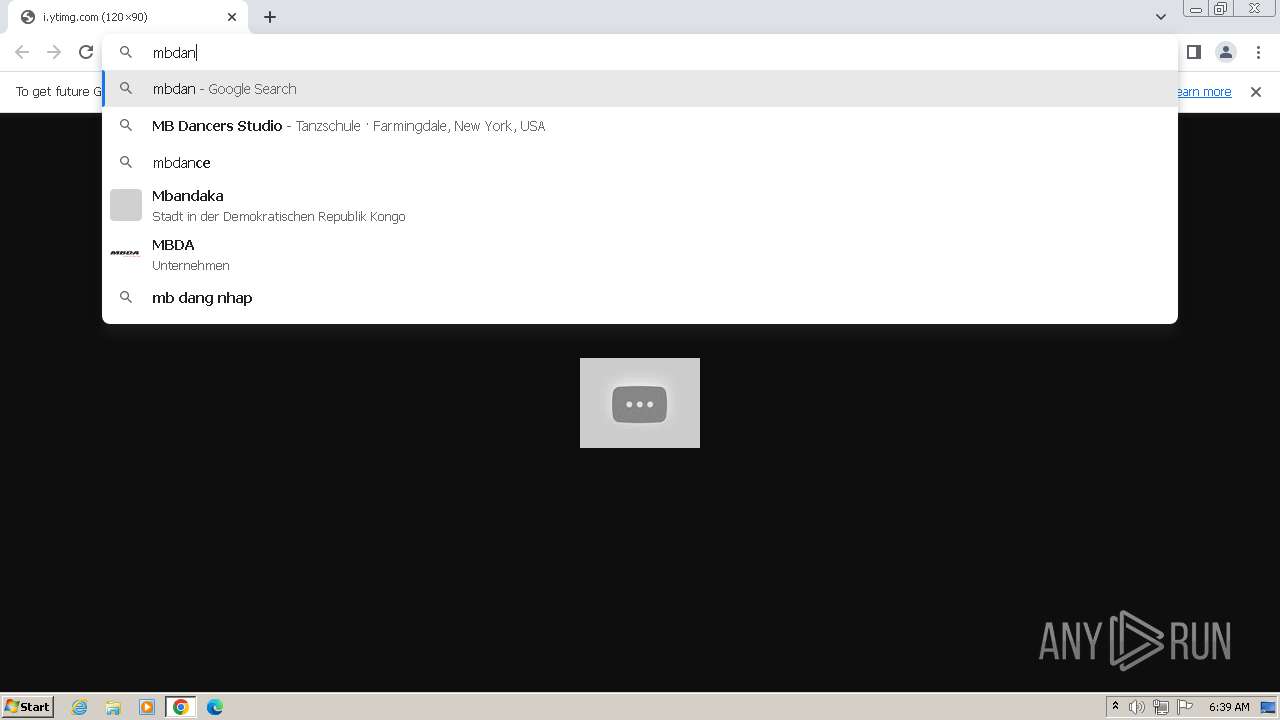Choose the MBDA Unternehmen suggestion
This screenshot has width=1280, height=720.
[x=640, y=254]
